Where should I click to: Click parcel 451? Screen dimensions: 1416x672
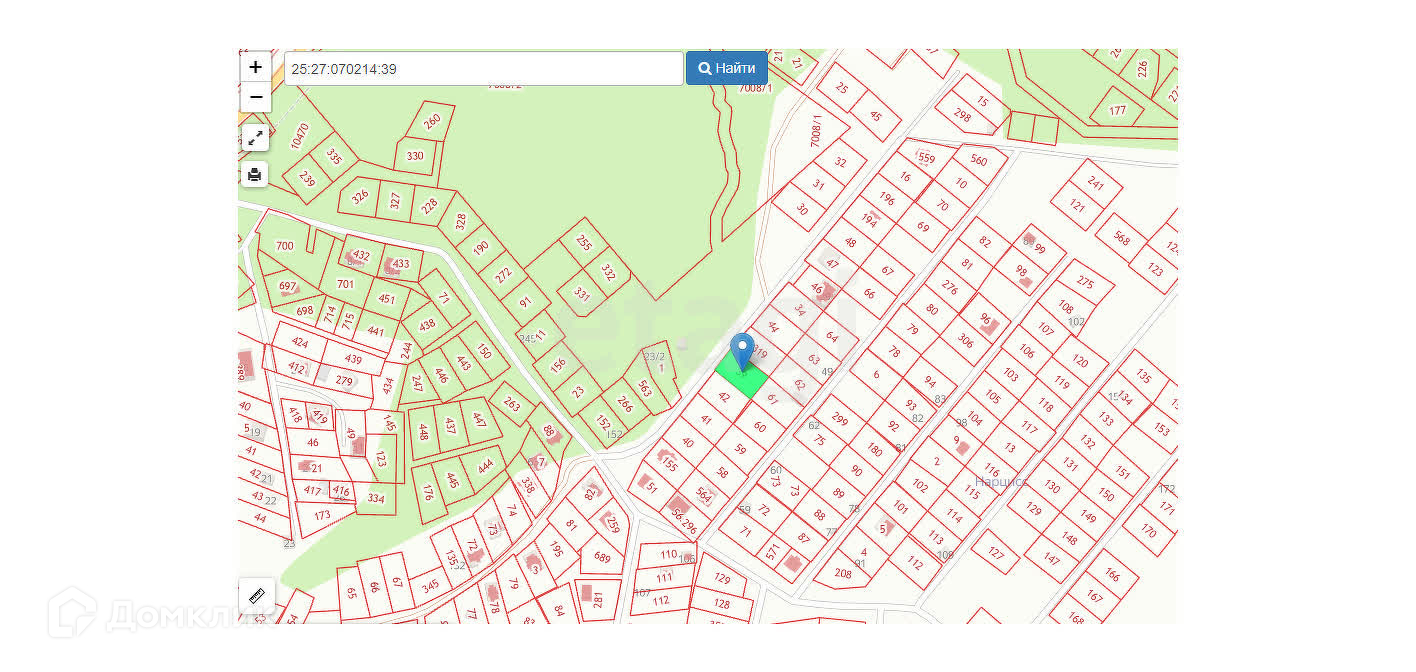click(x=386, y=298)
